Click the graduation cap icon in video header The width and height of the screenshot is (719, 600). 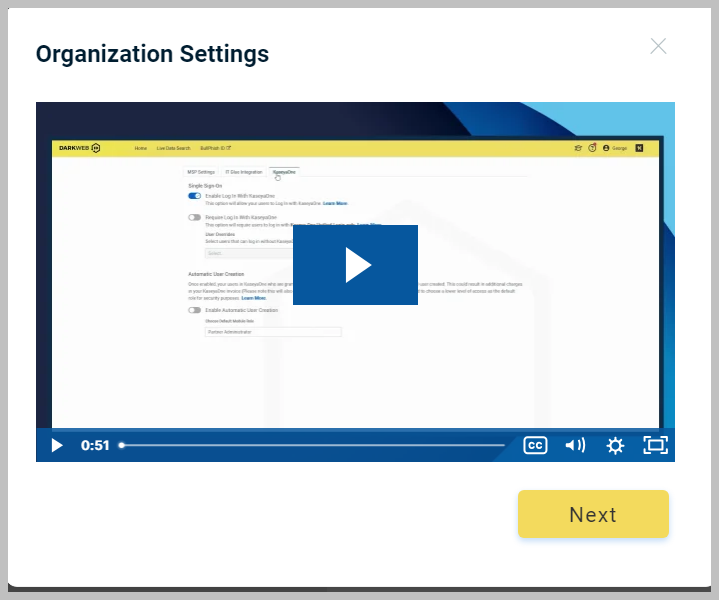[578, 148]
